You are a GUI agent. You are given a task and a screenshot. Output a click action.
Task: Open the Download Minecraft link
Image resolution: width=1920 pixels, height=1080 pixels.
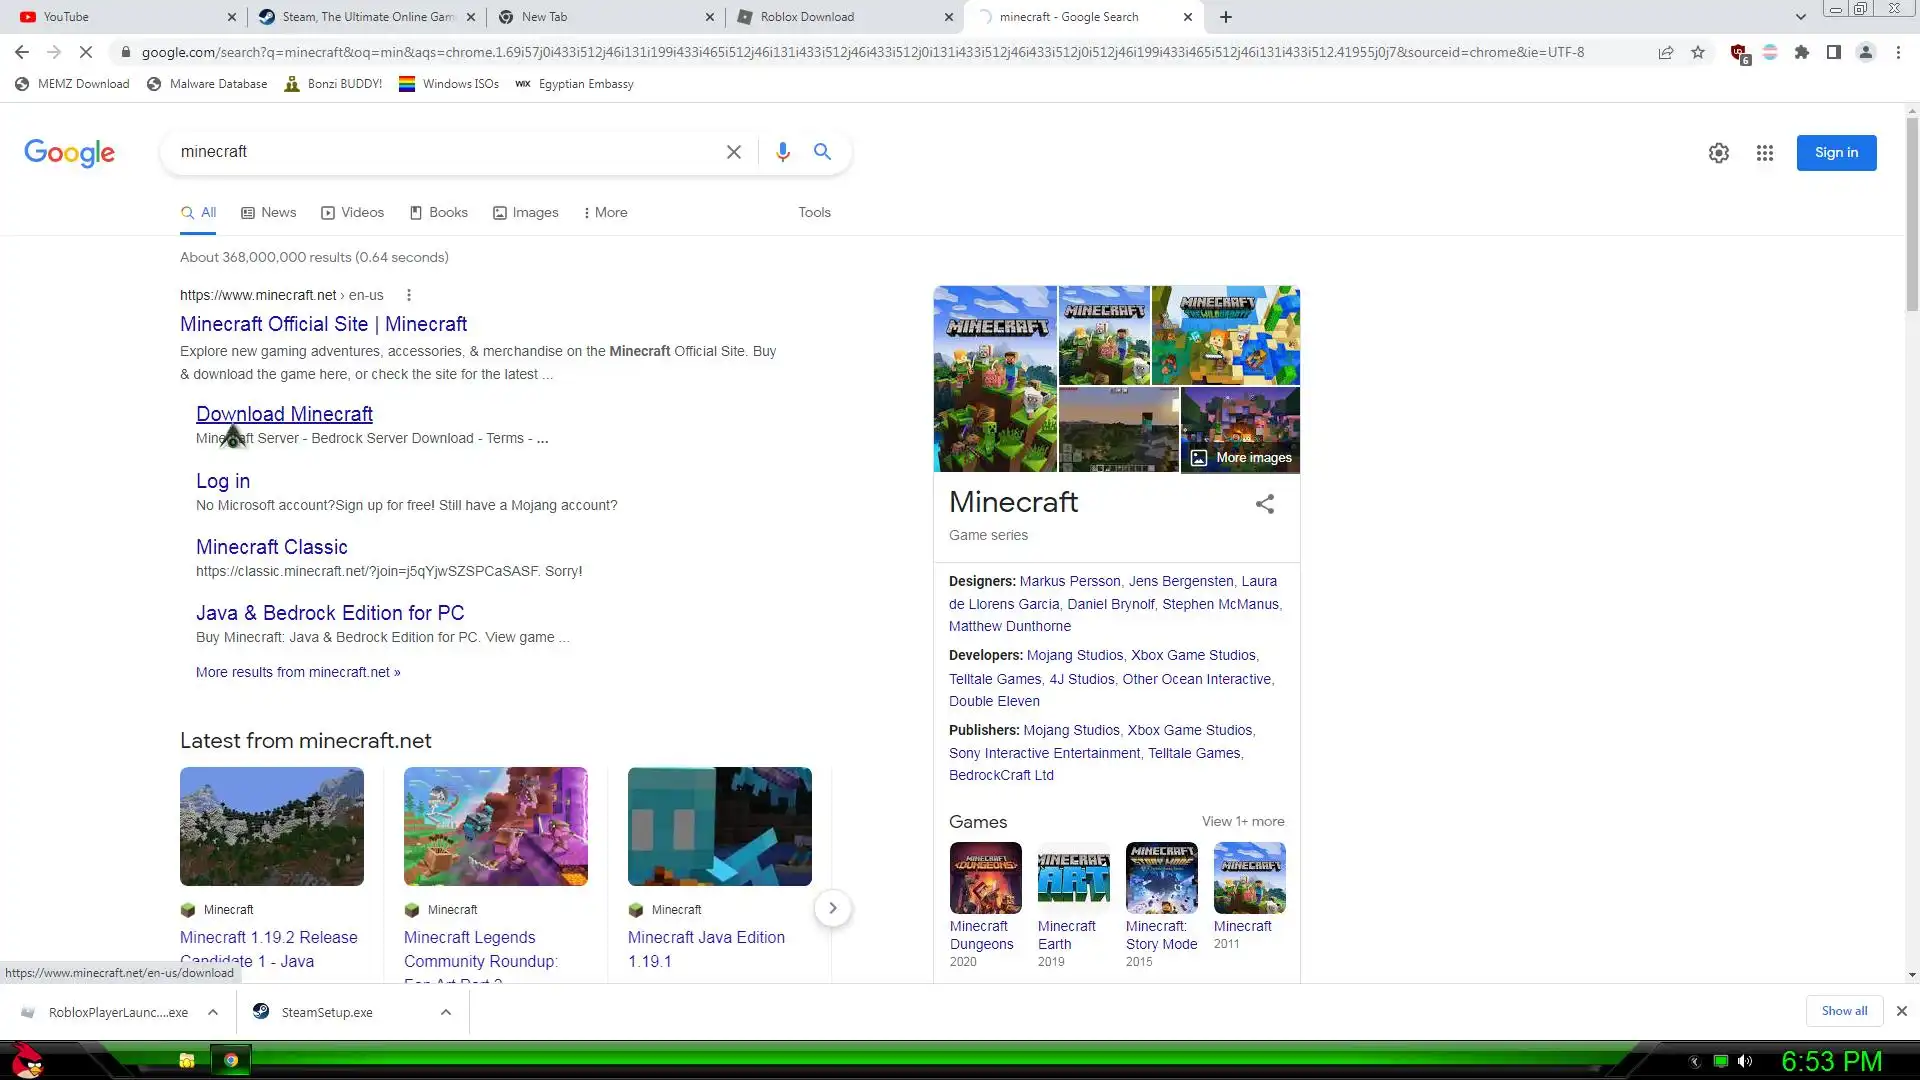(284, 414)
